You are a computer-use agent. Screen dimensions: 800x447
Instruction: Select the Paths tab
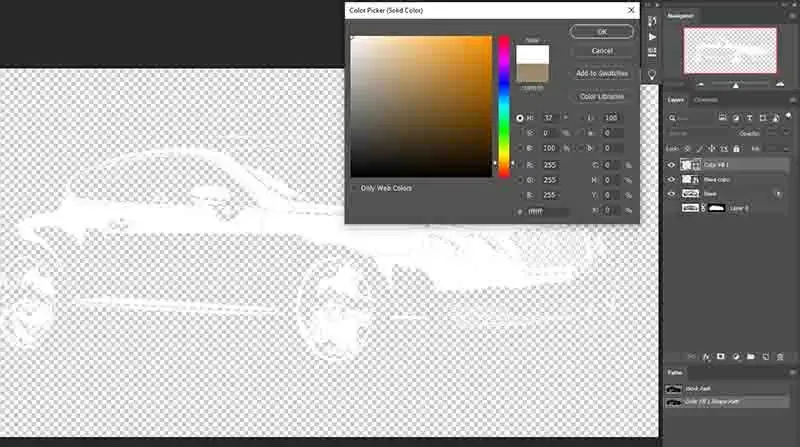pyautogui.click(x=674, y=372)
